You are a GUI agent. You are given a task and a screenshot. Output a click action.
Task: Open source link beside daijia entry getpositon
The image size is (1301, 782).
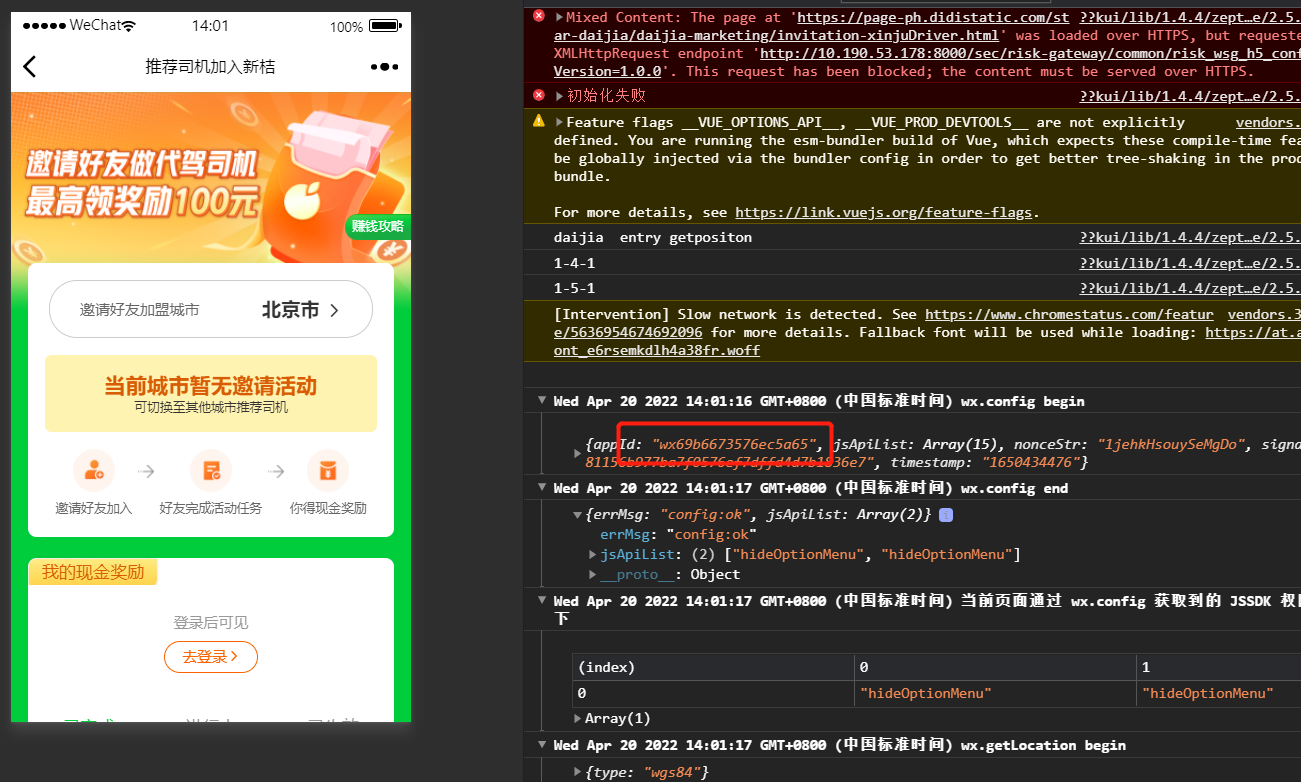pyautogui.click(x=1190, y=238)
